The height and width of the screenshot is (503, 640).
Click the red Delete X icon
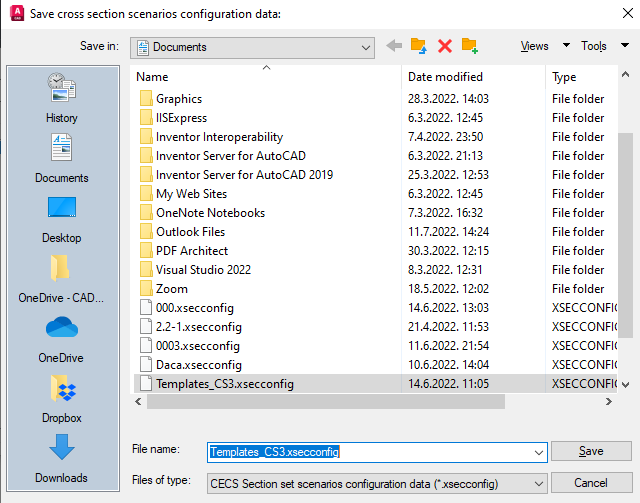[445, 46]
